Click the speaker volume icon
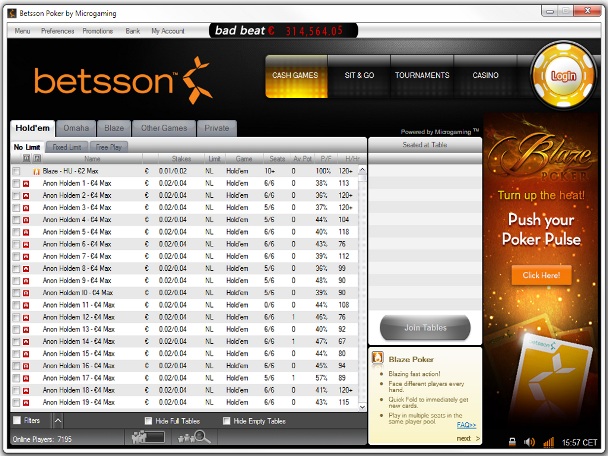608x456 pixels. (530, 441)
